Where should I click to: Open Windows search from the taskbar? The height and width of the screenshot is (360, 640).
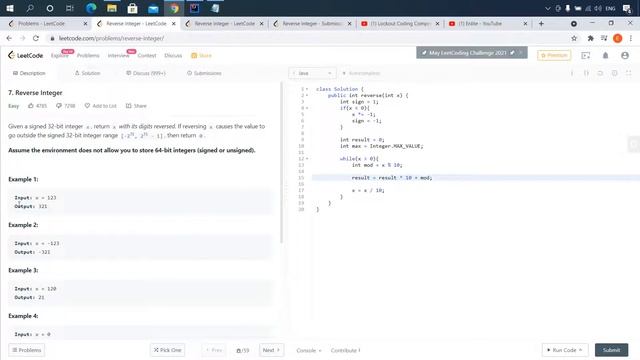(x=30, y=8)
